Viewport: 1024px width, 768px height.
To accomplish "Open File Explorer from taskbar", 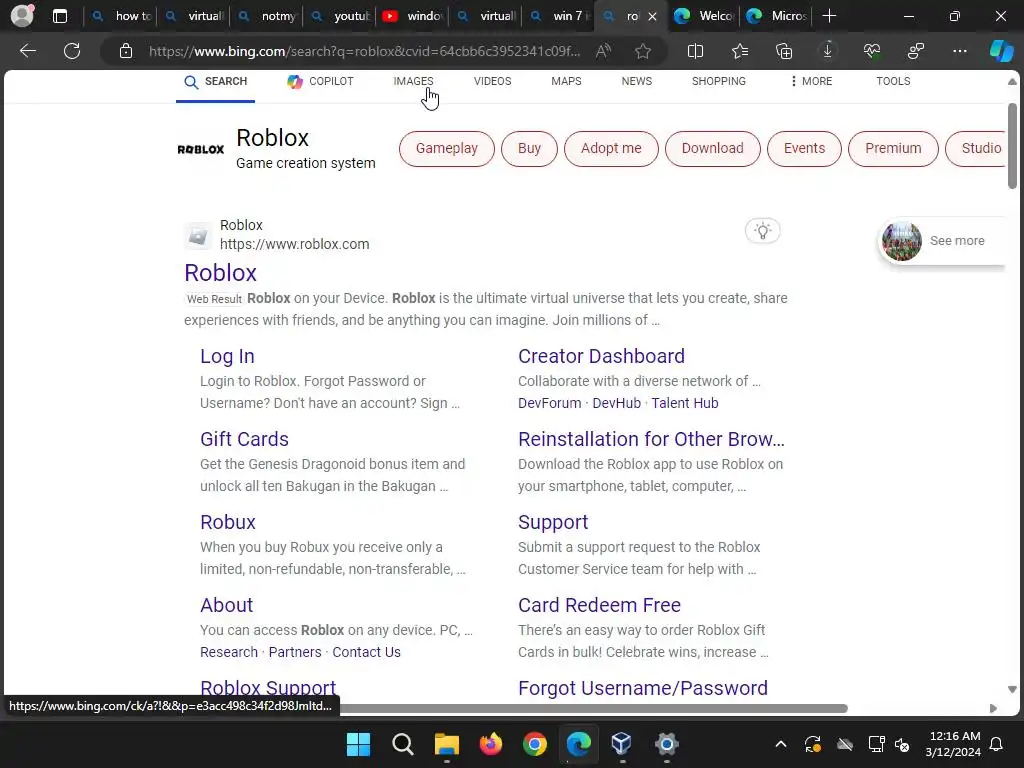I will point(447,744).
